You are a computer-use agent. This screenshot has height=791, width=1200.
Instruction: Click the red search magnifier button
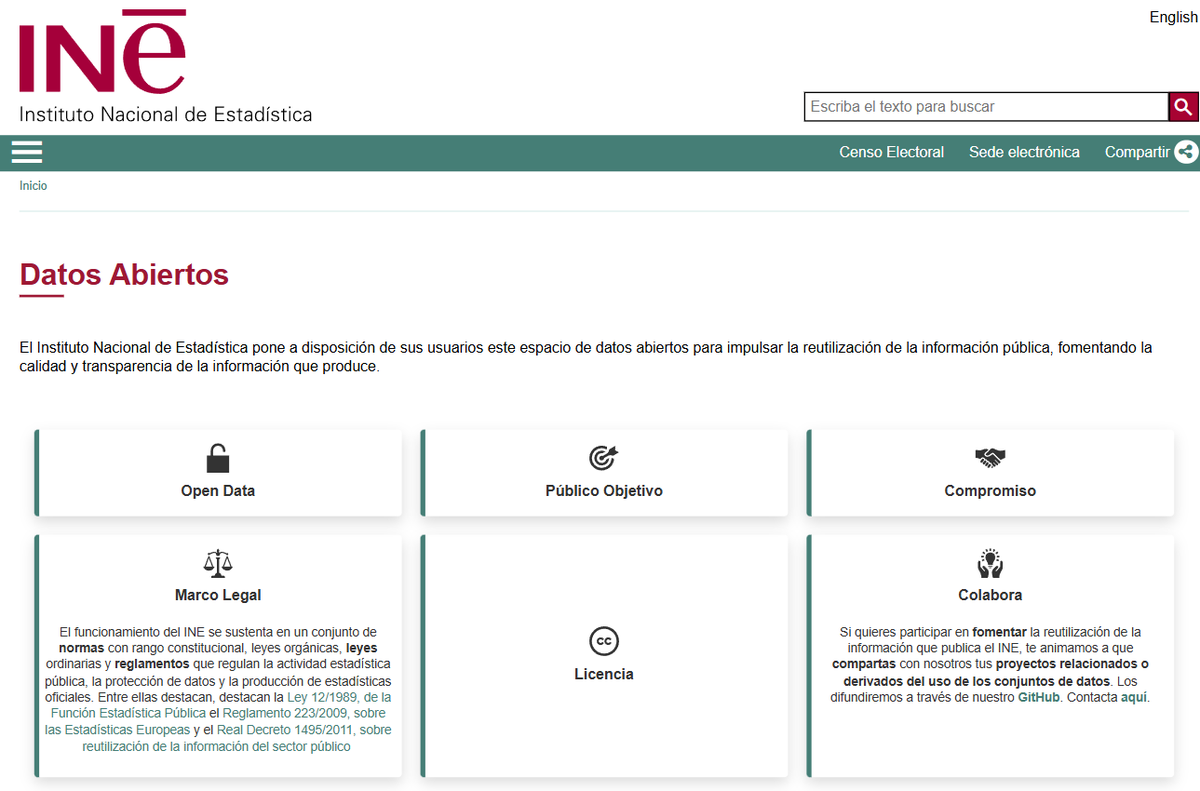click(1183, 107)
